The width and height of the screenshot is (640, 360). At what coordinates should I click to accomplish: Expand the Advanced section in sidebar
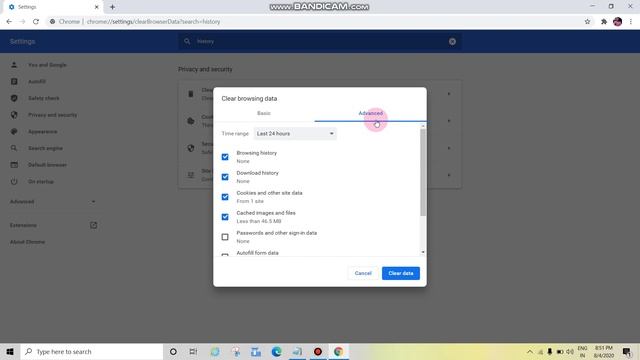(x=53, y=202)
